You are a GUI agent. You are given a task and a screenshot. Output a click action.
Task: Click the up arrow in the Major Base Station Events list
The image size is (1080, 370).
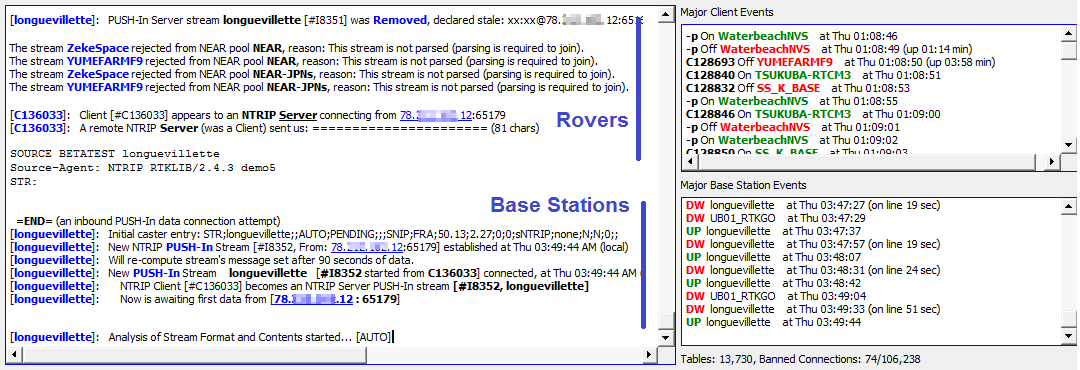click(1068, 205)
